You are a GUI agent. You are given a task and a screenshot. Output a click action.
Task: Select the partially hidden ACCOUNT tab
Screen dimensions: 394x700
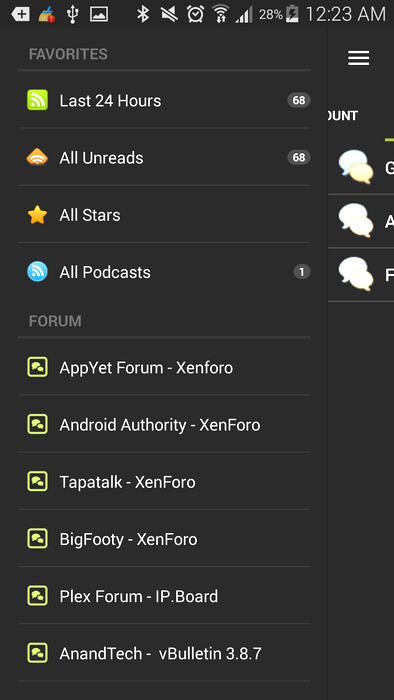coord(343,116)
